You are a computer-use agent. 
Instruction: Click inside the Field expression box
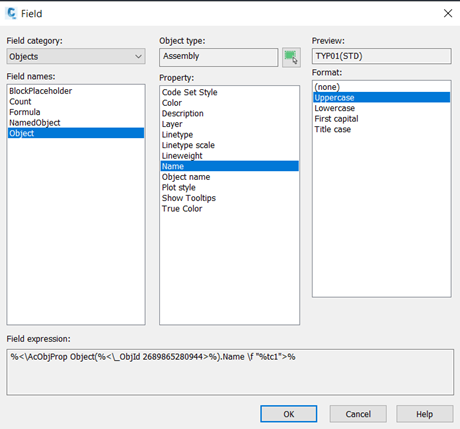(230, 372)
